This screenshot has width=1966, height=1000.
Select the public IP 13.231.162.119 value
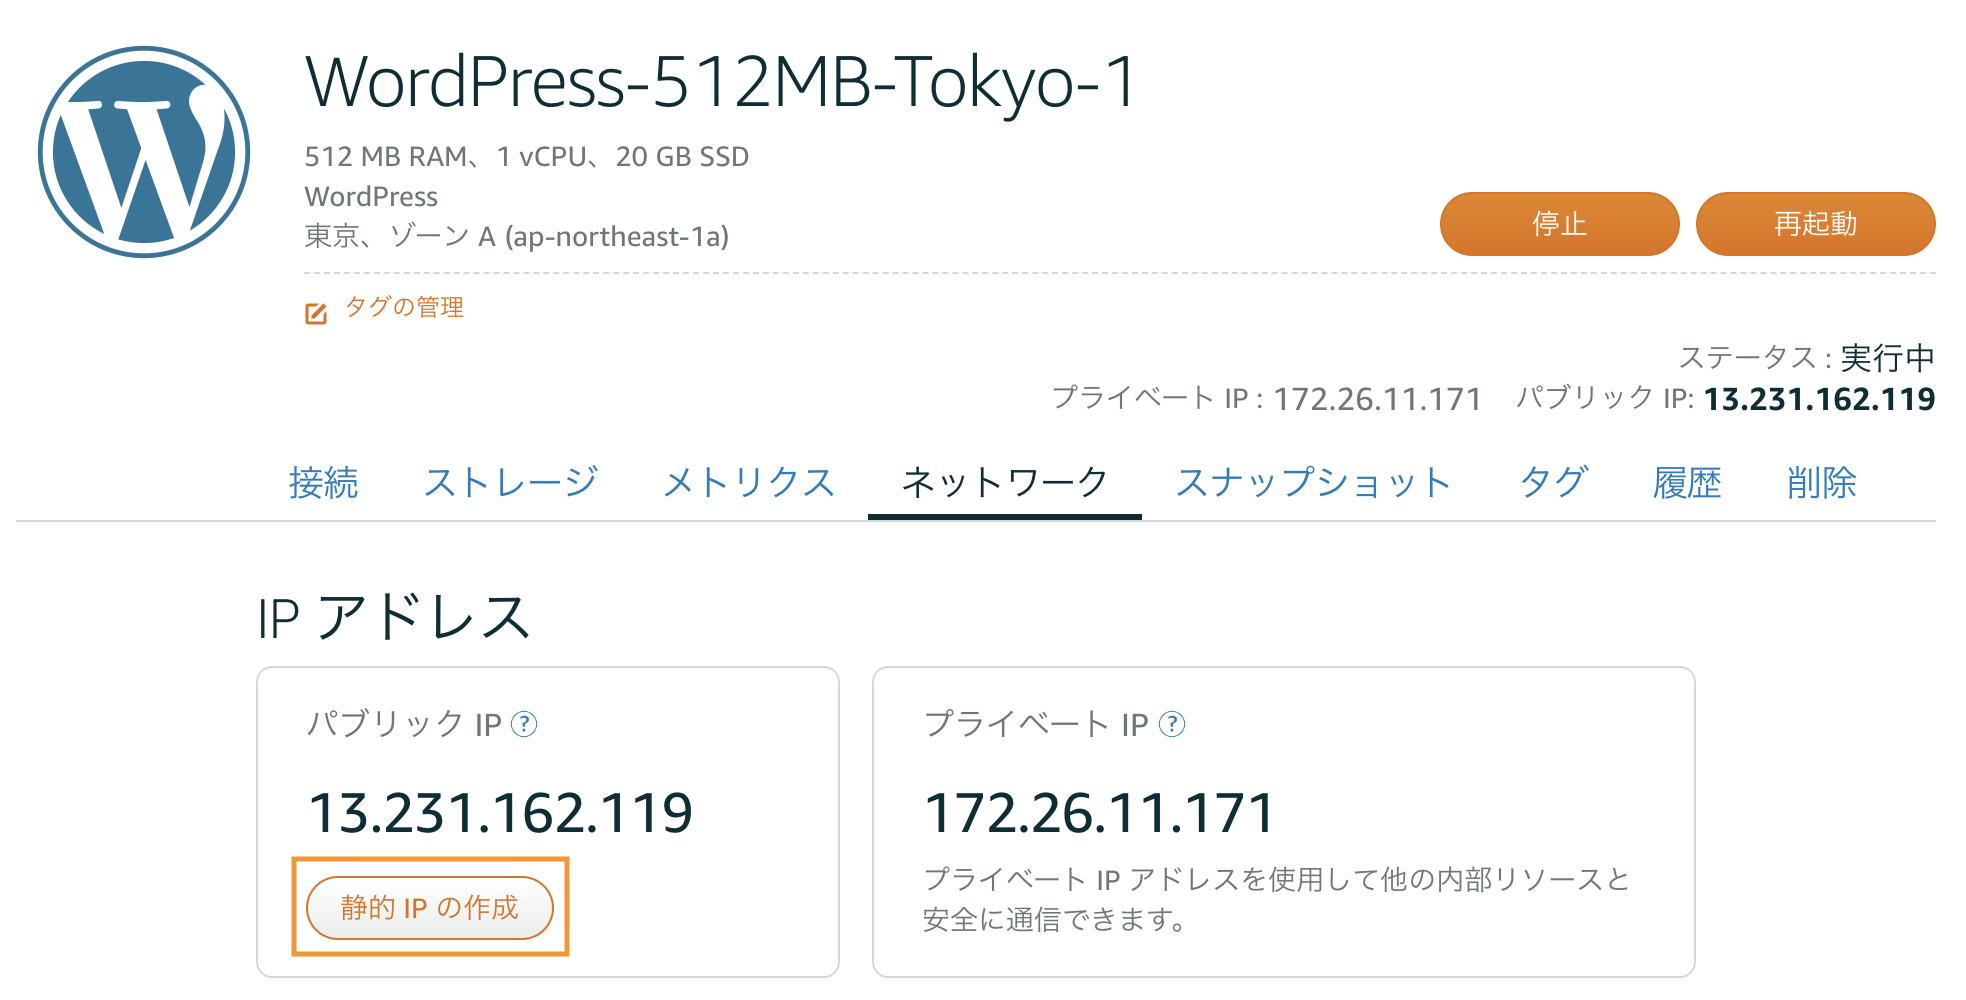(500, 810)
